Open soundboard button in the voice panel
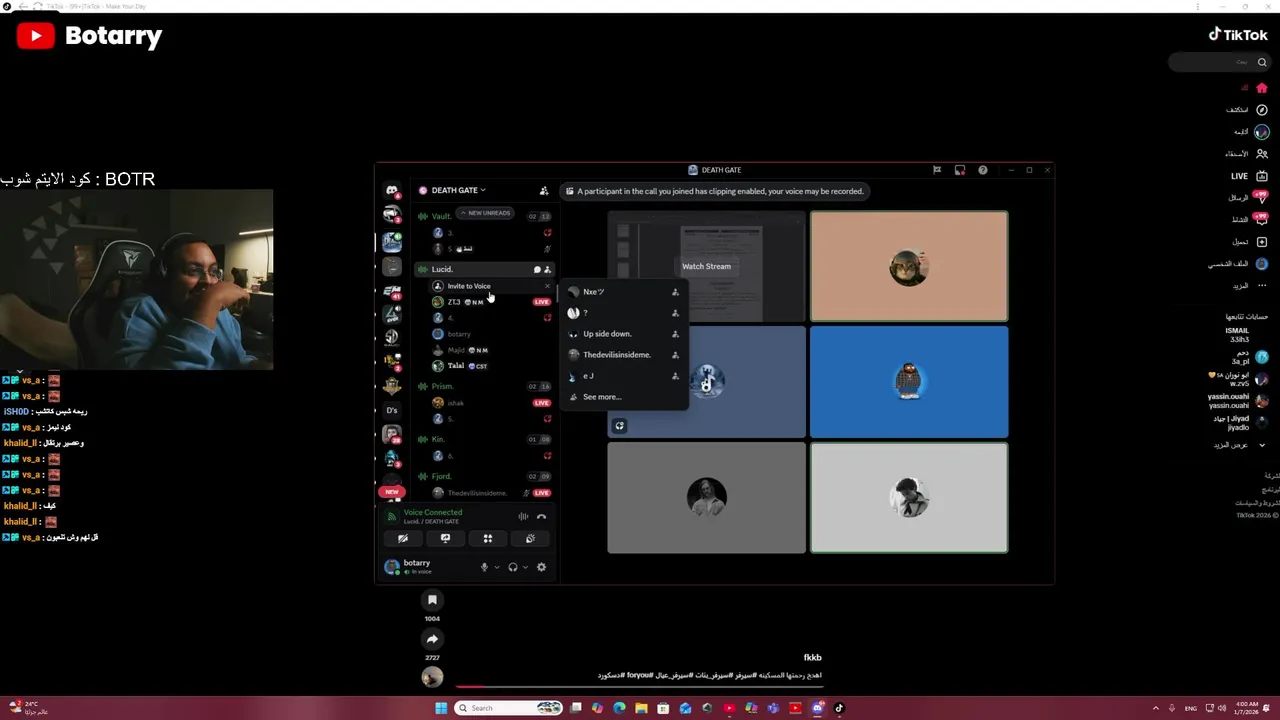1280x720 pixels. click(530, 538)
